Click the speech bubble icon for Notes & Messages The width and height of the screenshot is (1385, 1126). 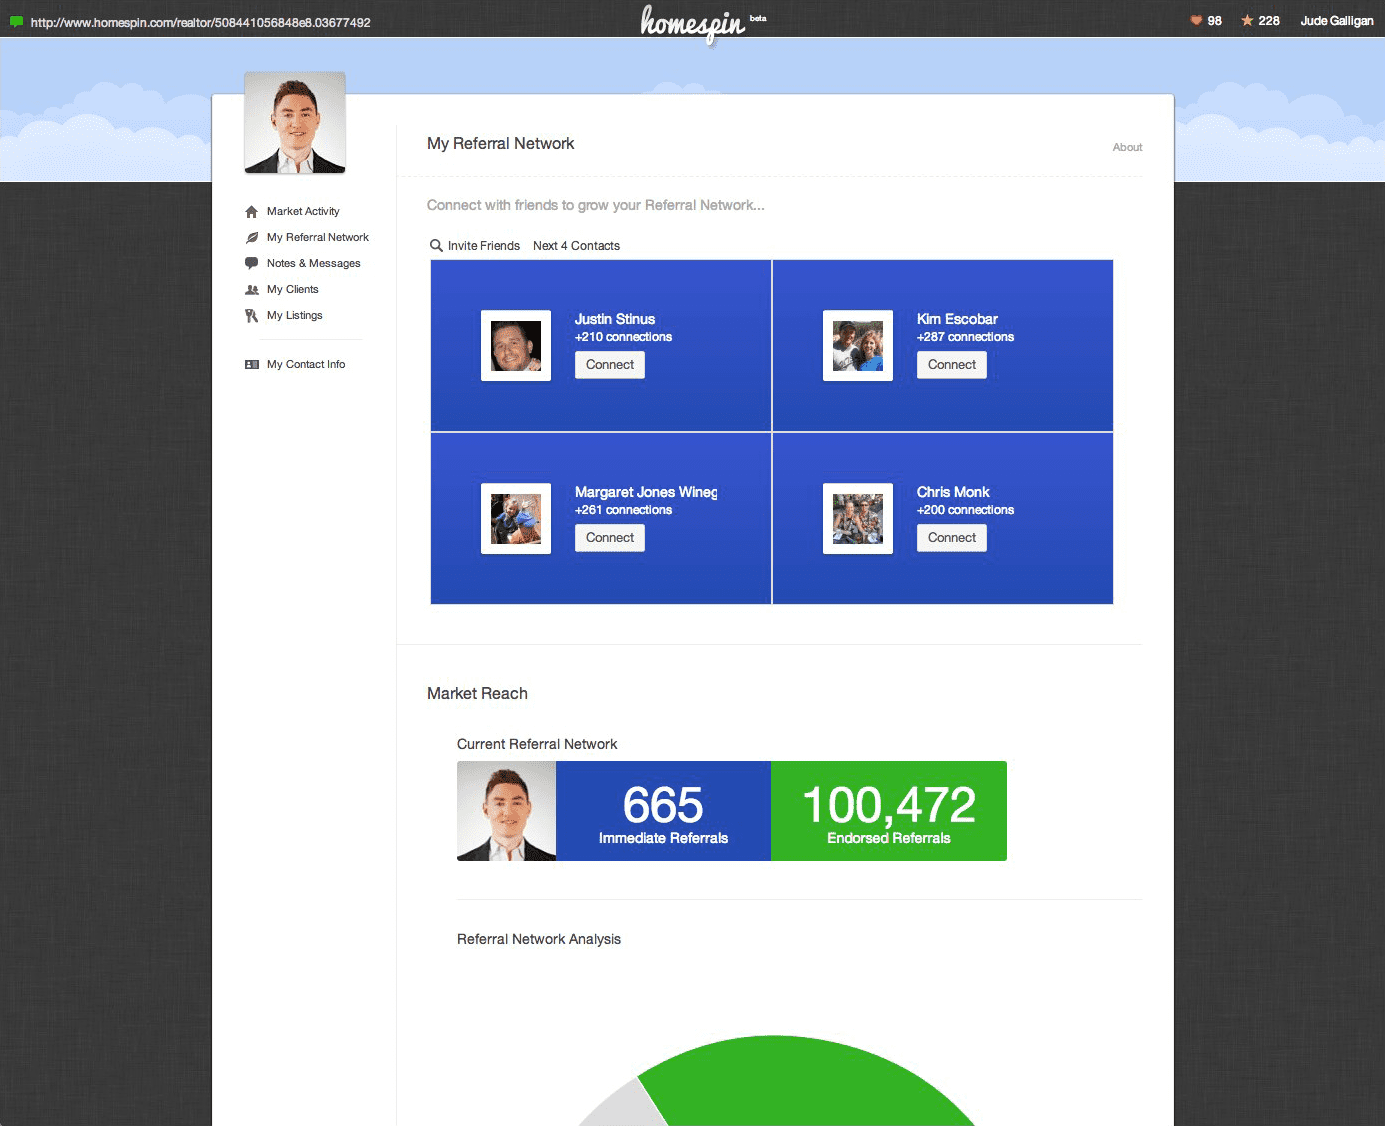[252, 263]
